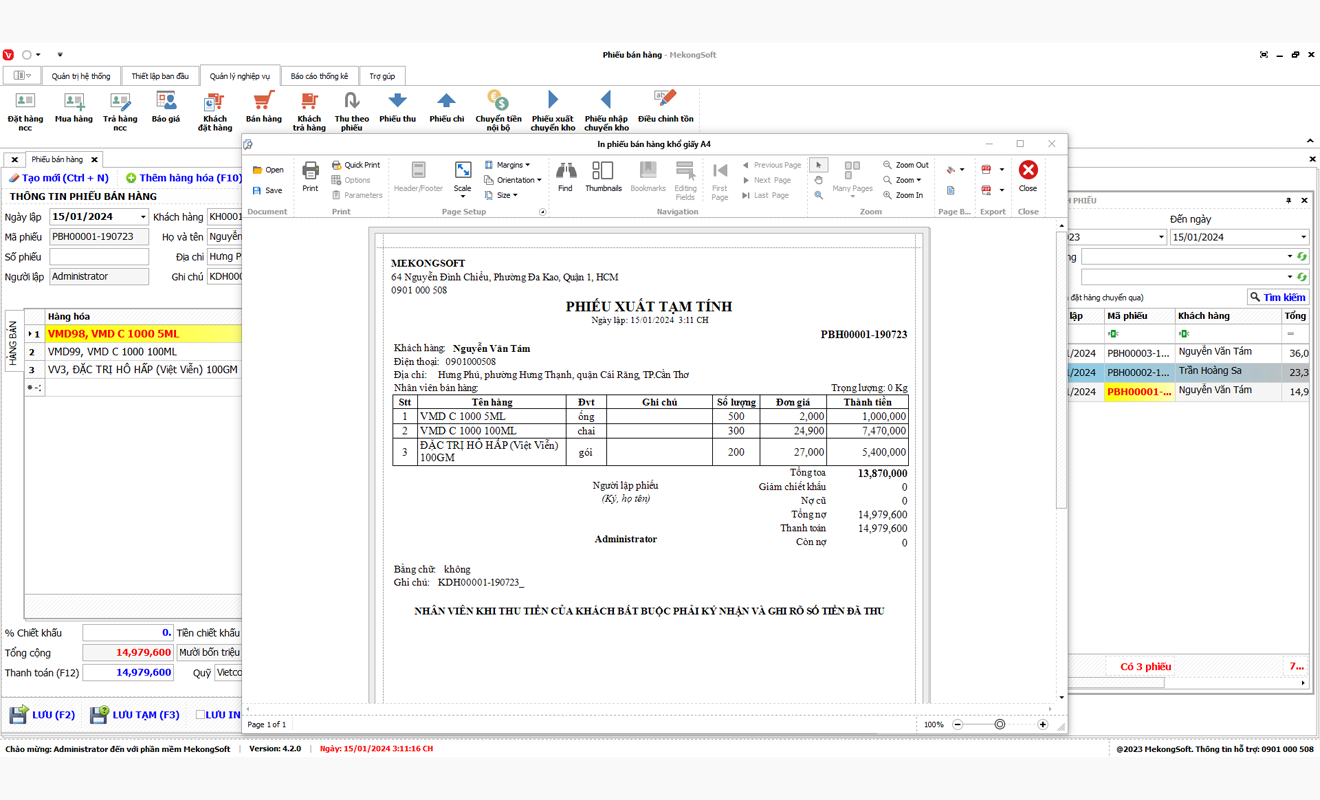Viewport: 1320px width, 800px height.
Task: Open the Báo giá function
Action: [166, 108]
